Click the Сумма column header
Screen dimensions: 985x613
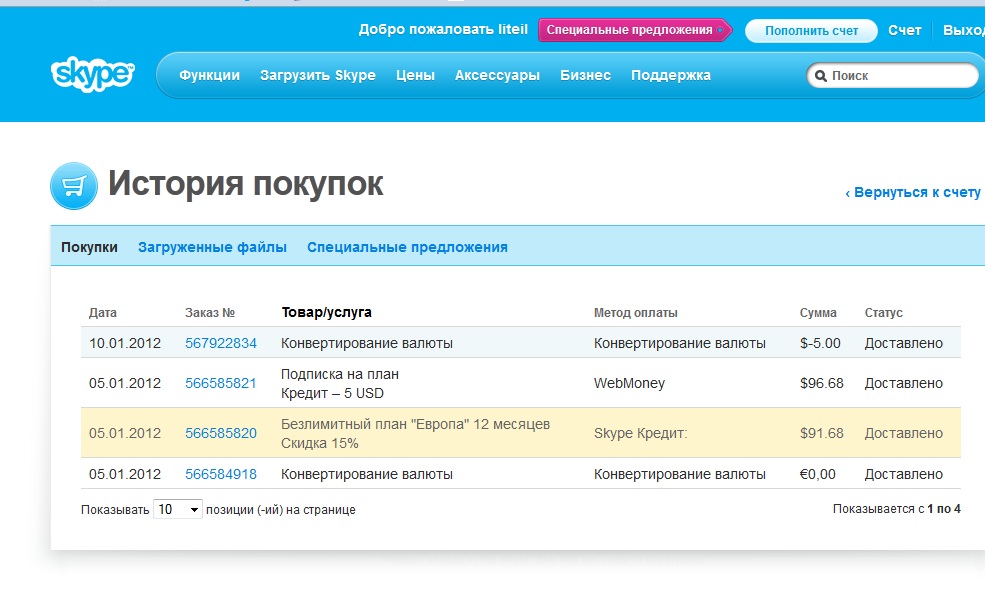[x=818, y=312]
